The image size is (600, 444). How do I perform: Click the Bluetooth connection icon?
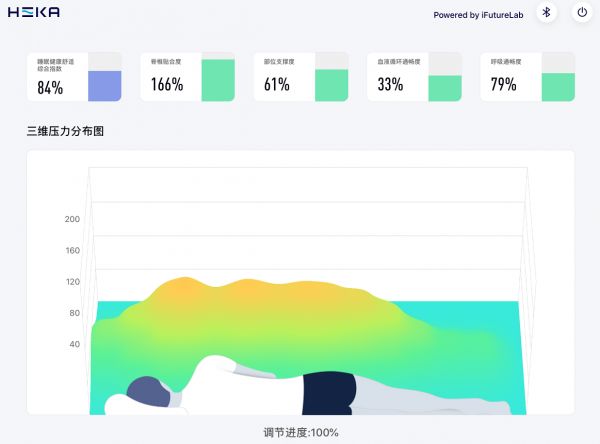[546, 13]
